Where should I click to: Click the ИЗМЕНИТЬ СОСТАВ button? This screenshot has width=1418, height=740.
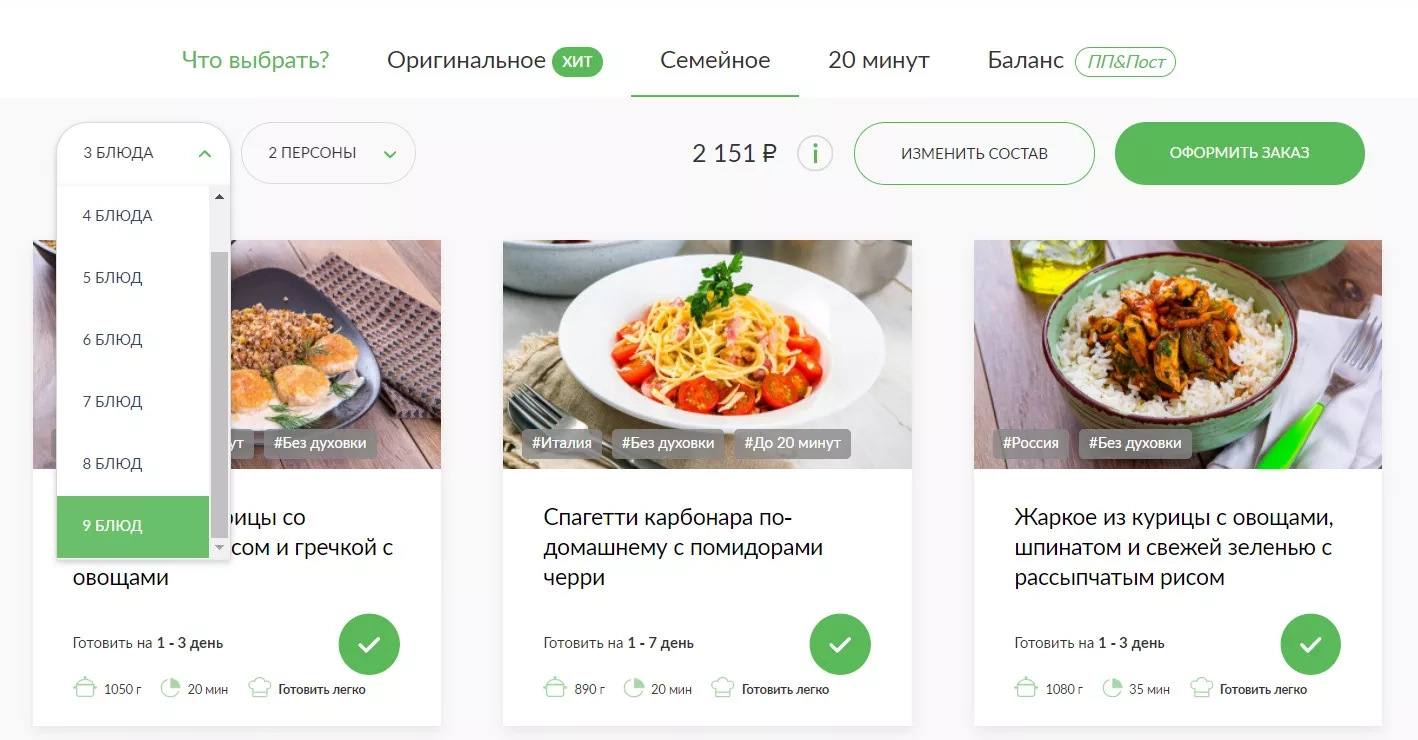click(x=974, y=153)
